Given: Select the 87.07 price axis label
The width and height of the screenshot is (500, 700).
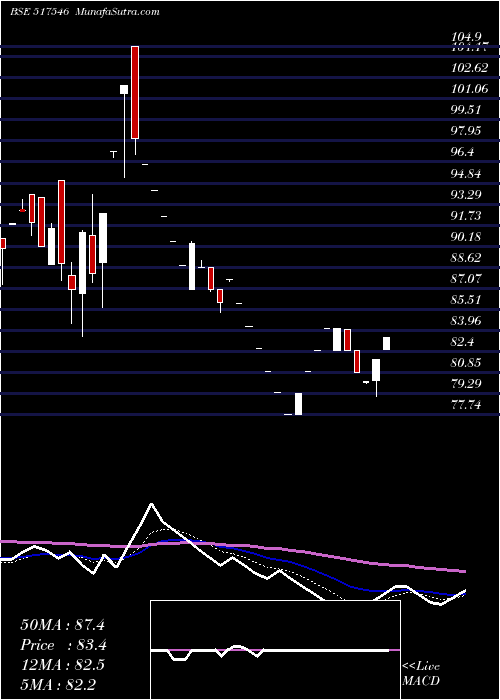Looking at the screenshot, I should (466, 279).
